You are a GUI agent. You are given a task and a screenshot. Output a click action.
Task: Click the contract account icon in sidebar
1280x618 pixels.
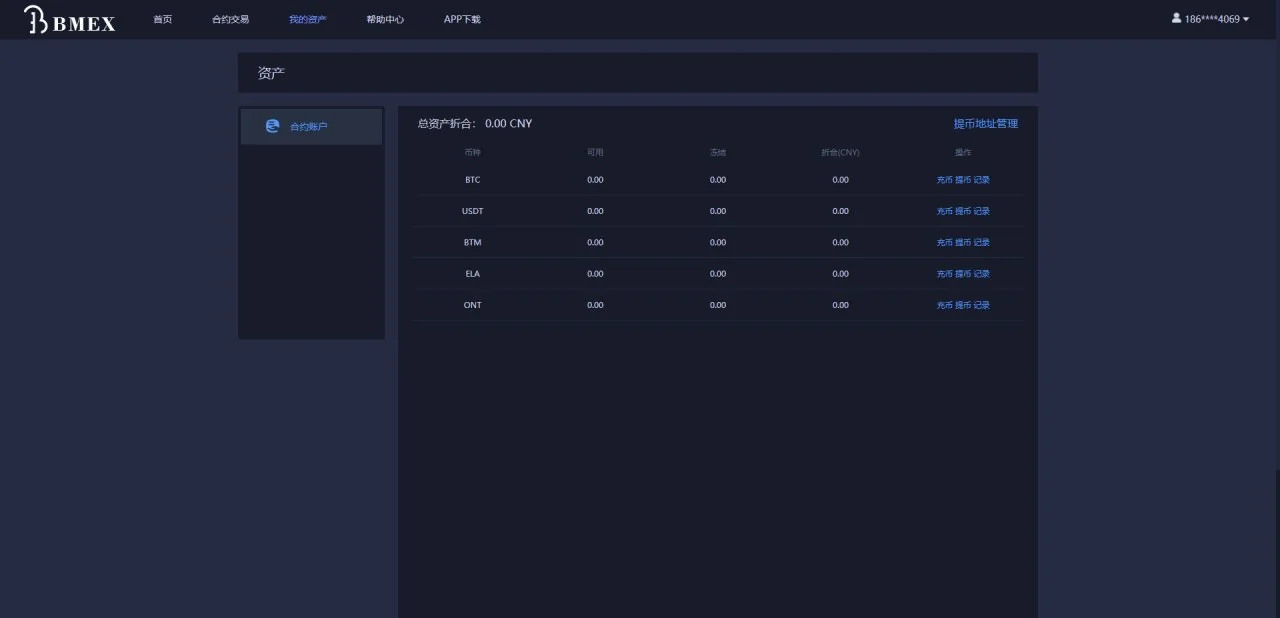tap(272, 126)
